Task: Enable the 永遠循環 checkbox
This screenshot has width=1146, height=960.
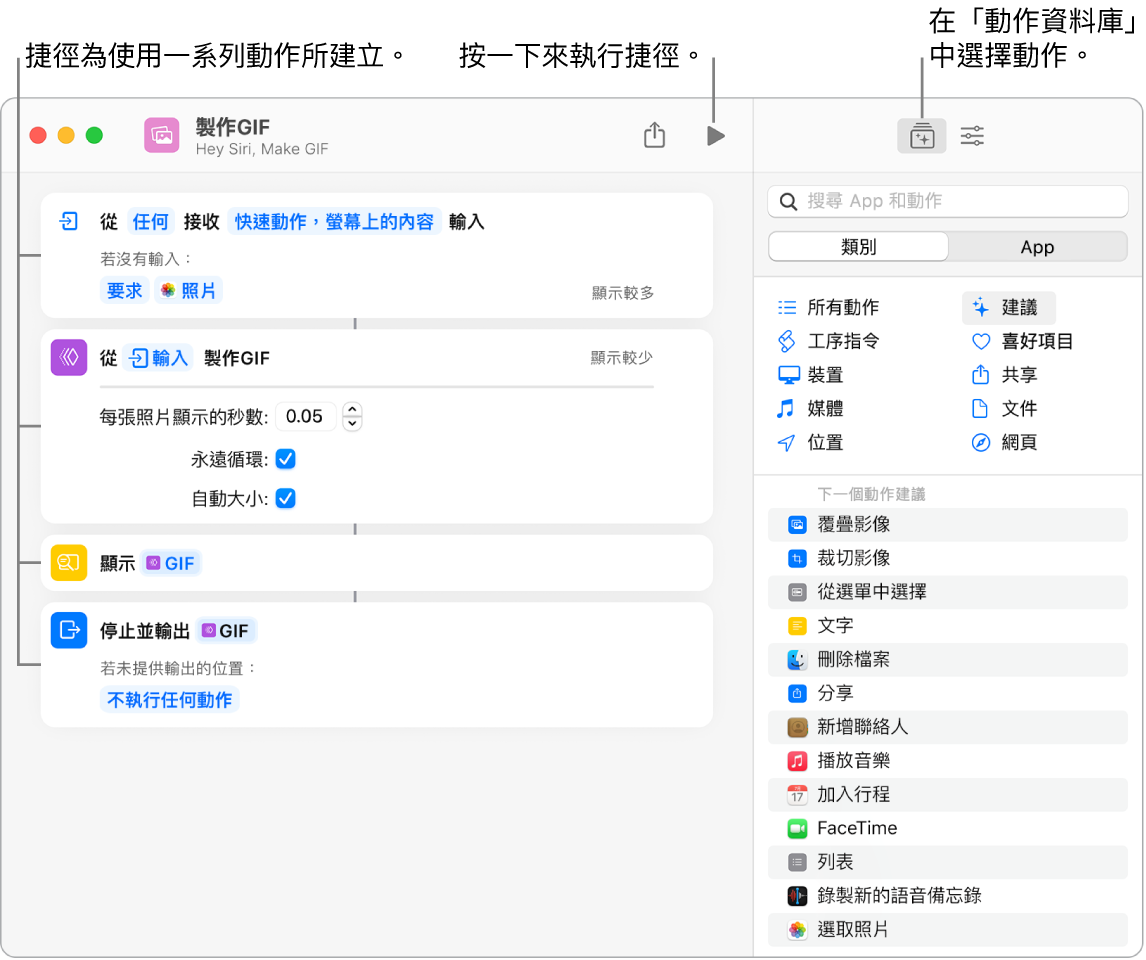Action: (x=285, y=457)
